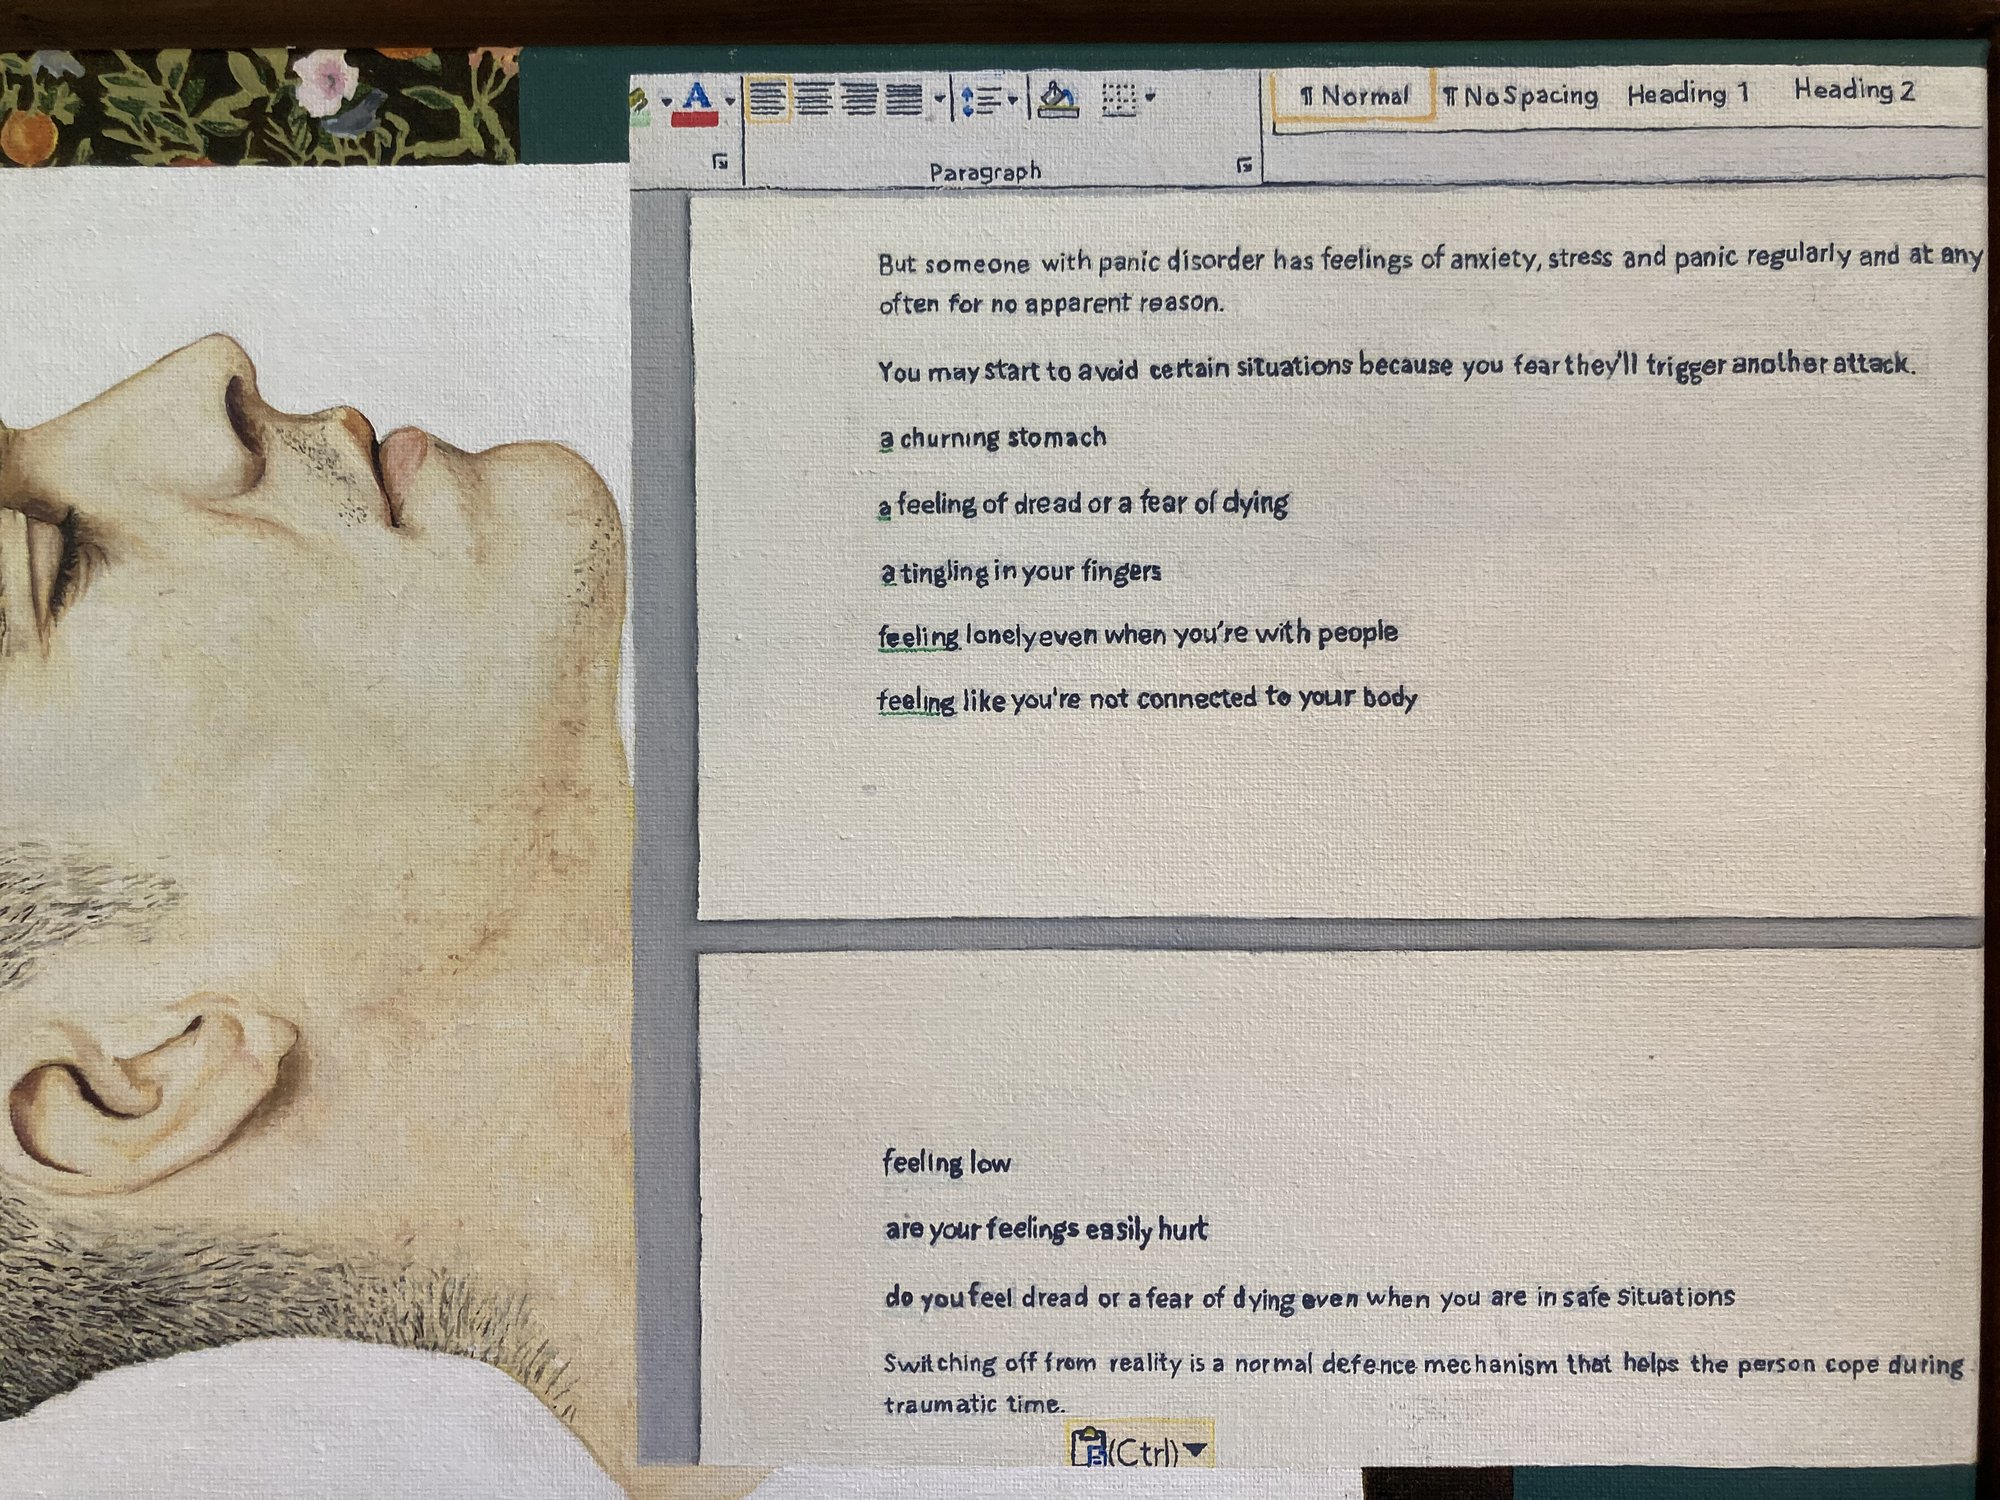The height and width of the screenshot is (1500, 2000).
Task: Click the Paste Options (Ctrl) clipboard icon
Action: pyautogui.click(x=1088, y=1448)
